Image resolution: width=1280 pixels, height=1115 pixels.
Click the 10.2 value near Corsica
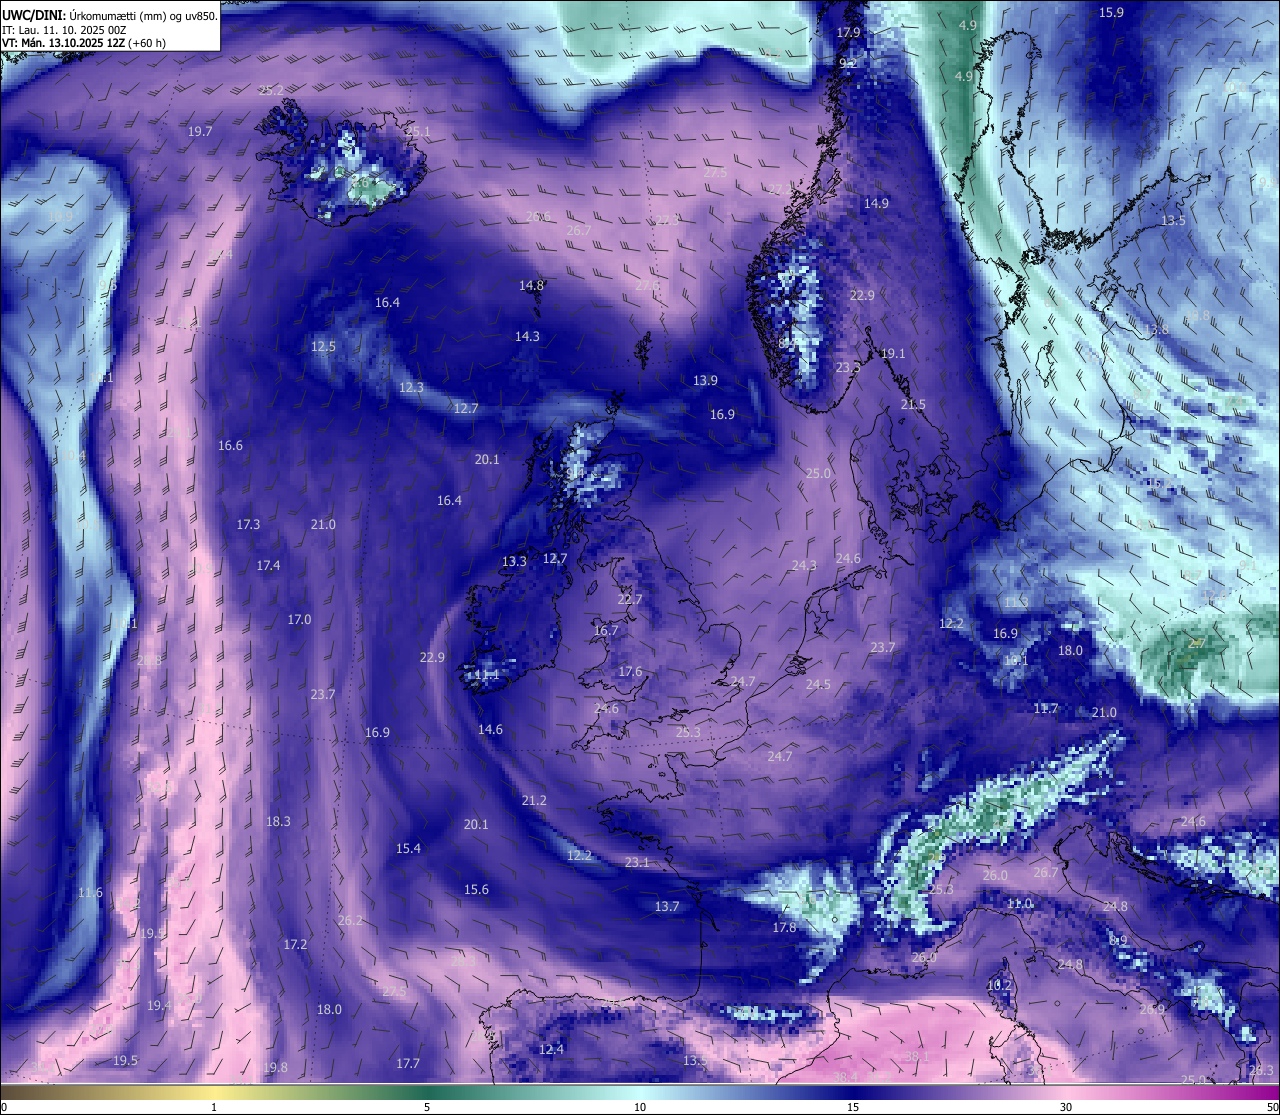pos(999,985)
